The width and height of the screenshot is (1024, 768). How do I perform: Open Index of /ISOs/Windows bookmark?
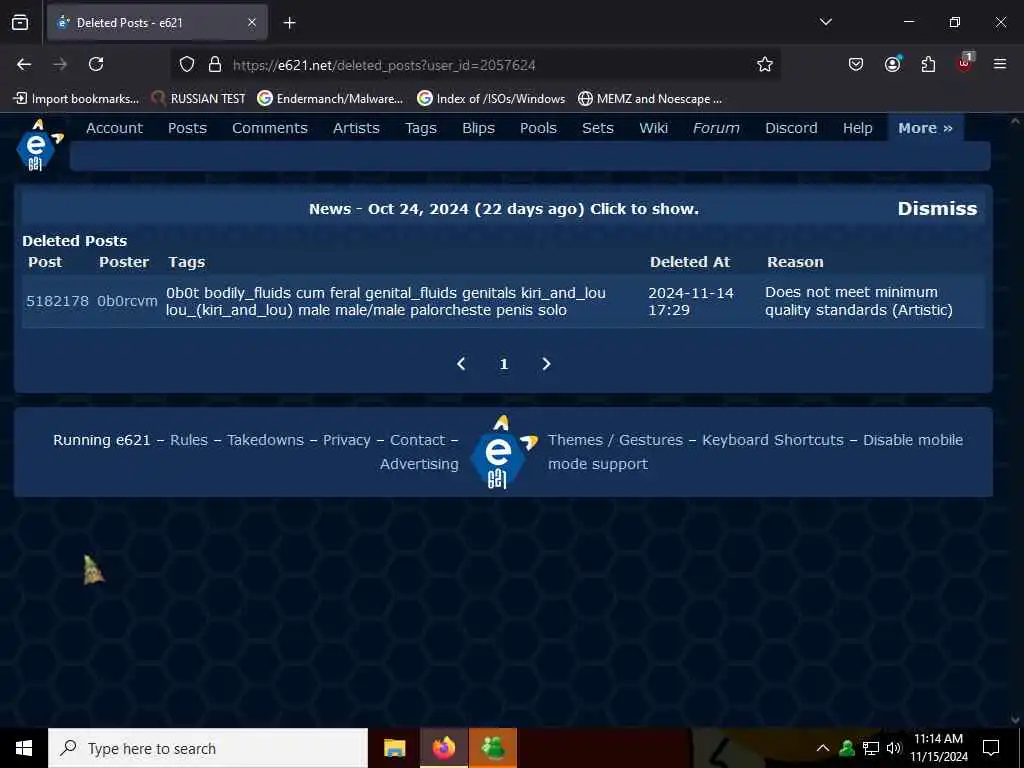click(491, 99)
